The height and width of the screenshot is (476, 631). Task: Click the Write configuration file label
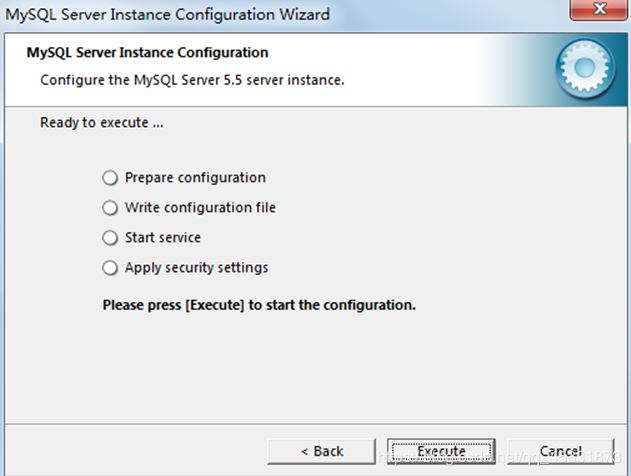[x=200, y=208]
